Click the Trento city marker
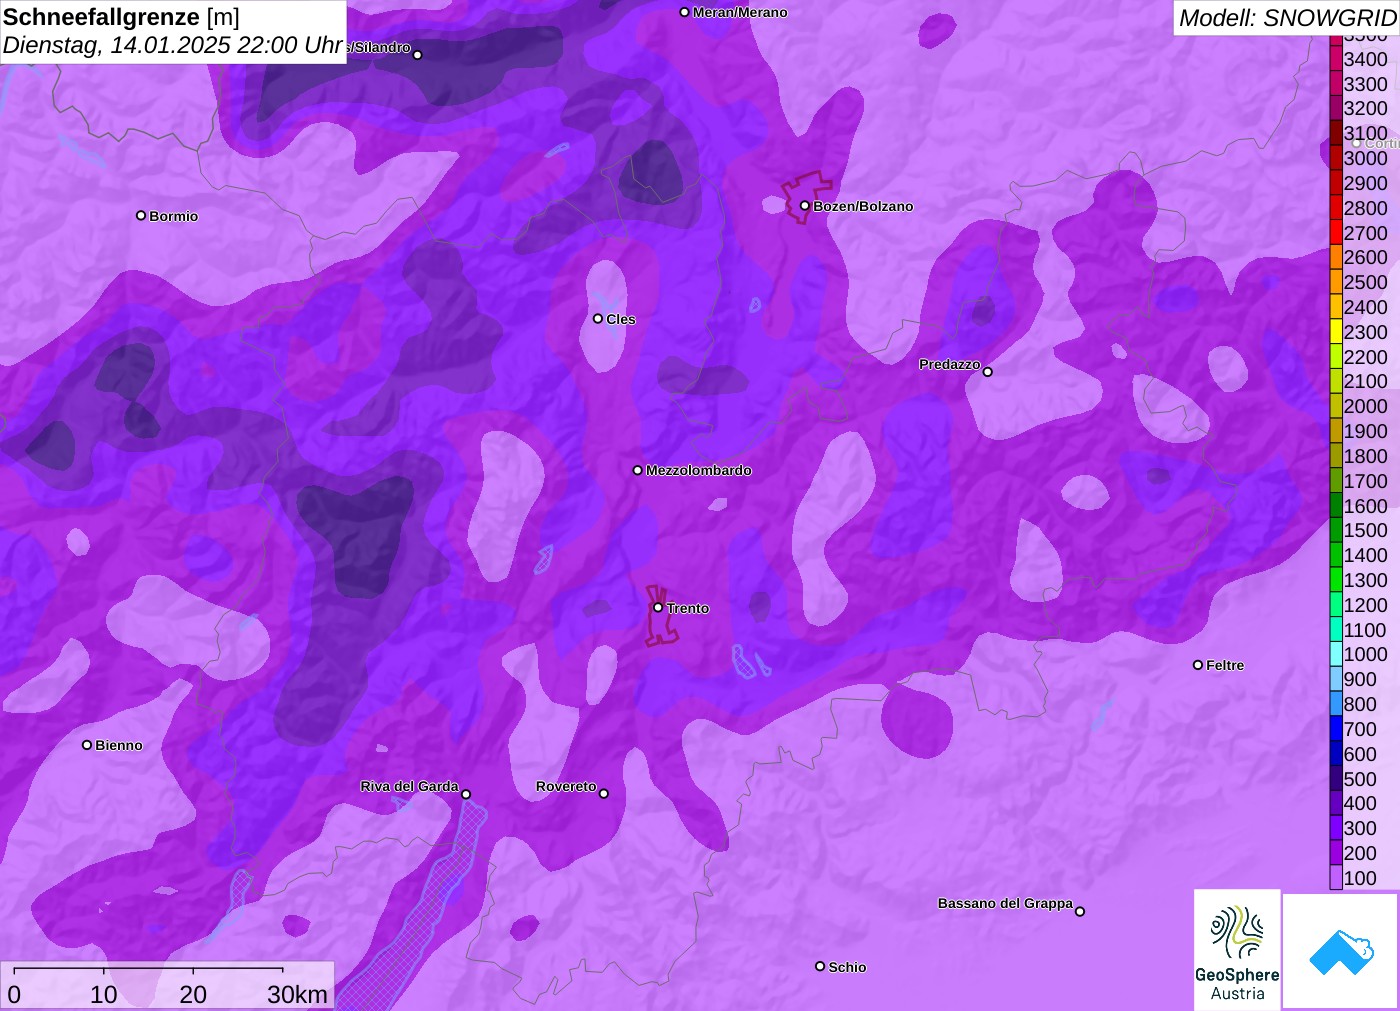 (658, 607)
